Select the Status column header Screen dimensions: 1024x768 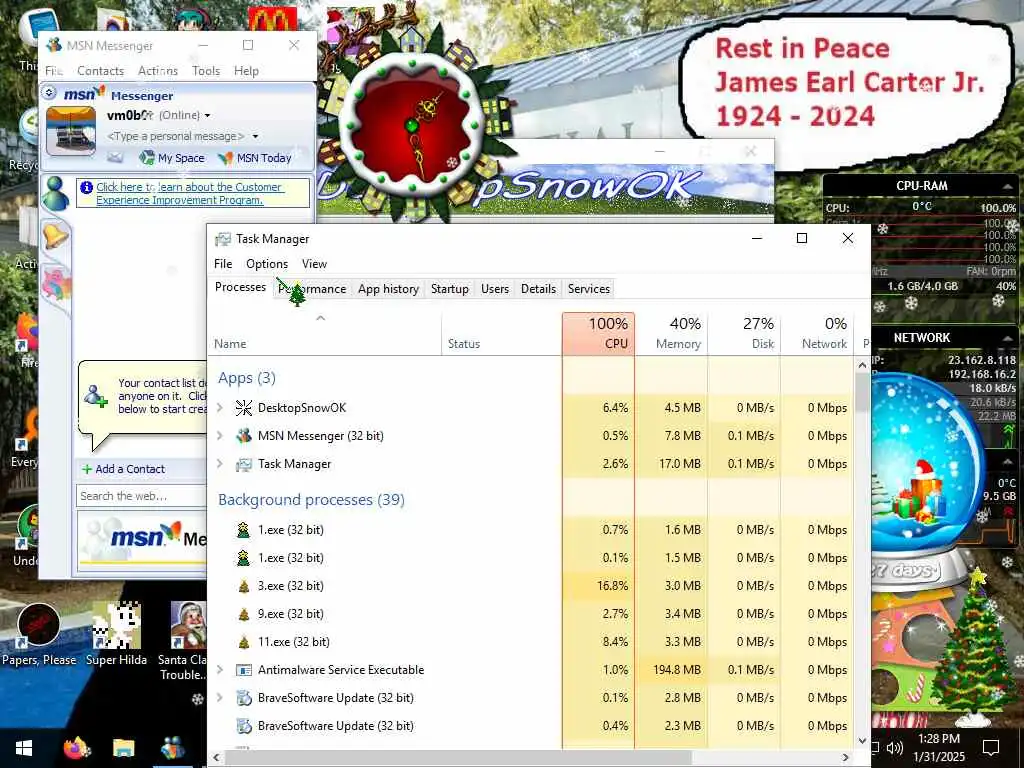click(502, 334)
